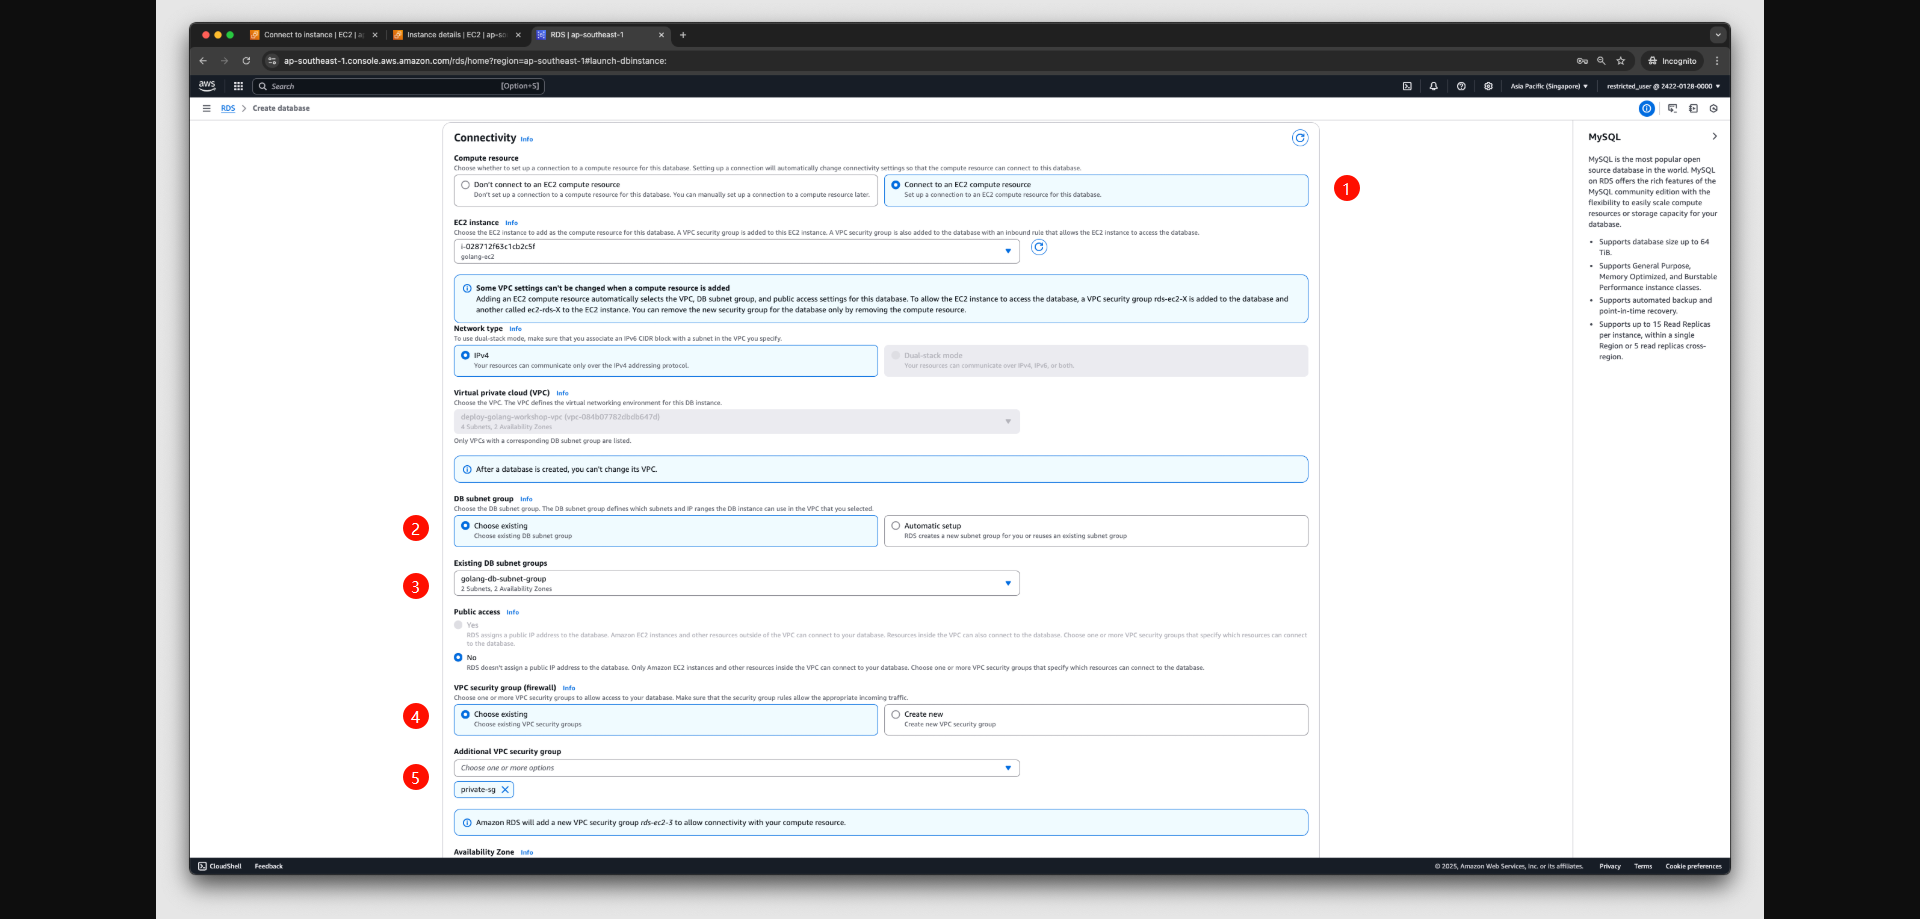Open Connectivity Info link

[x=527, y=139]
